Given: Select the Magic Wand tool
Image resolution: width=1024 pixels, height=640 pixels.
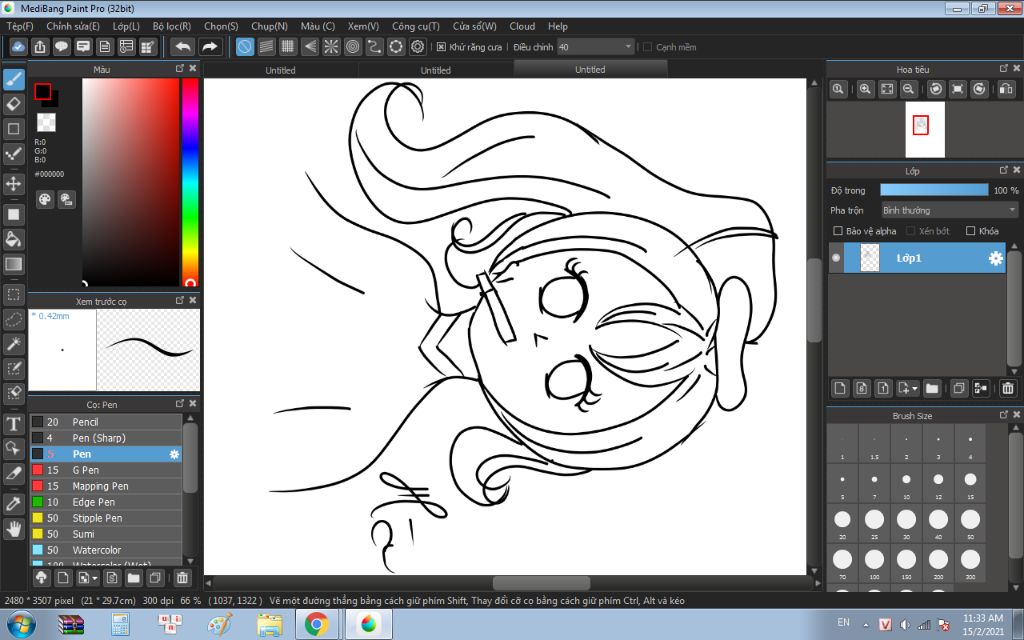Looking at the screenshot, I should coord(14,344).
